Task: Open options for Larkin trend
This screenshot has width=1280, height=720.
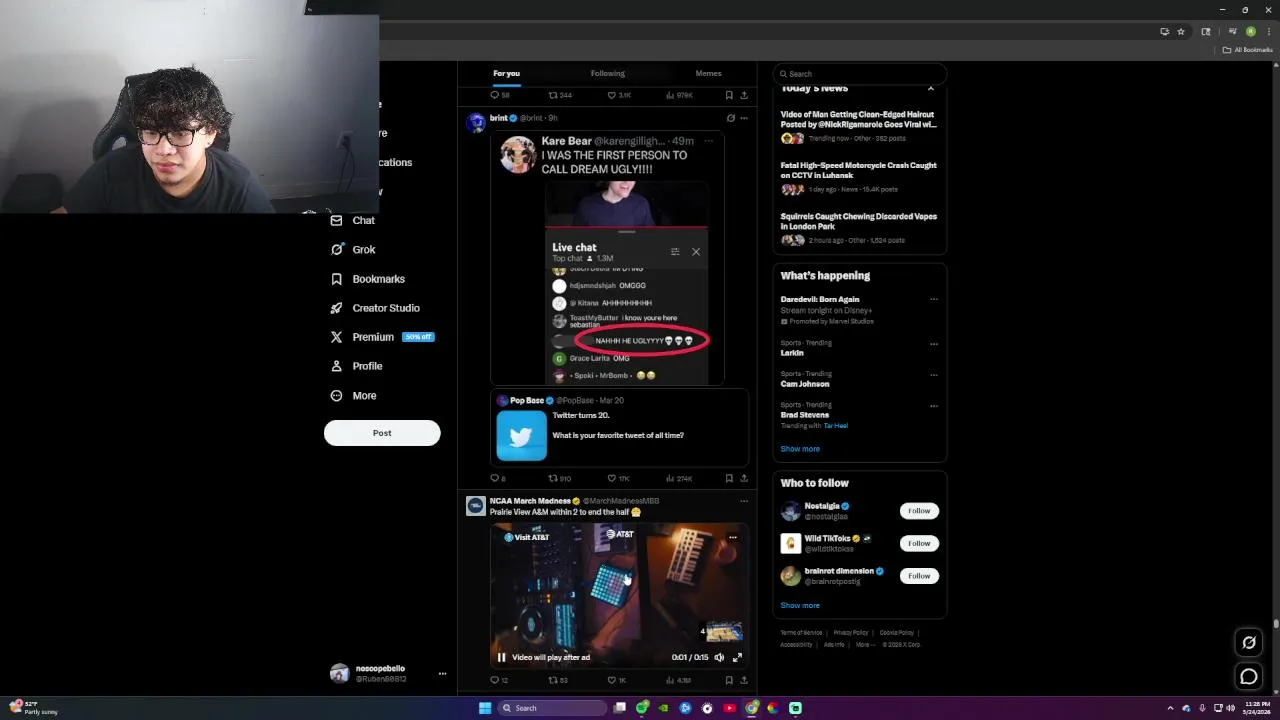Action: tap(934, 344)
